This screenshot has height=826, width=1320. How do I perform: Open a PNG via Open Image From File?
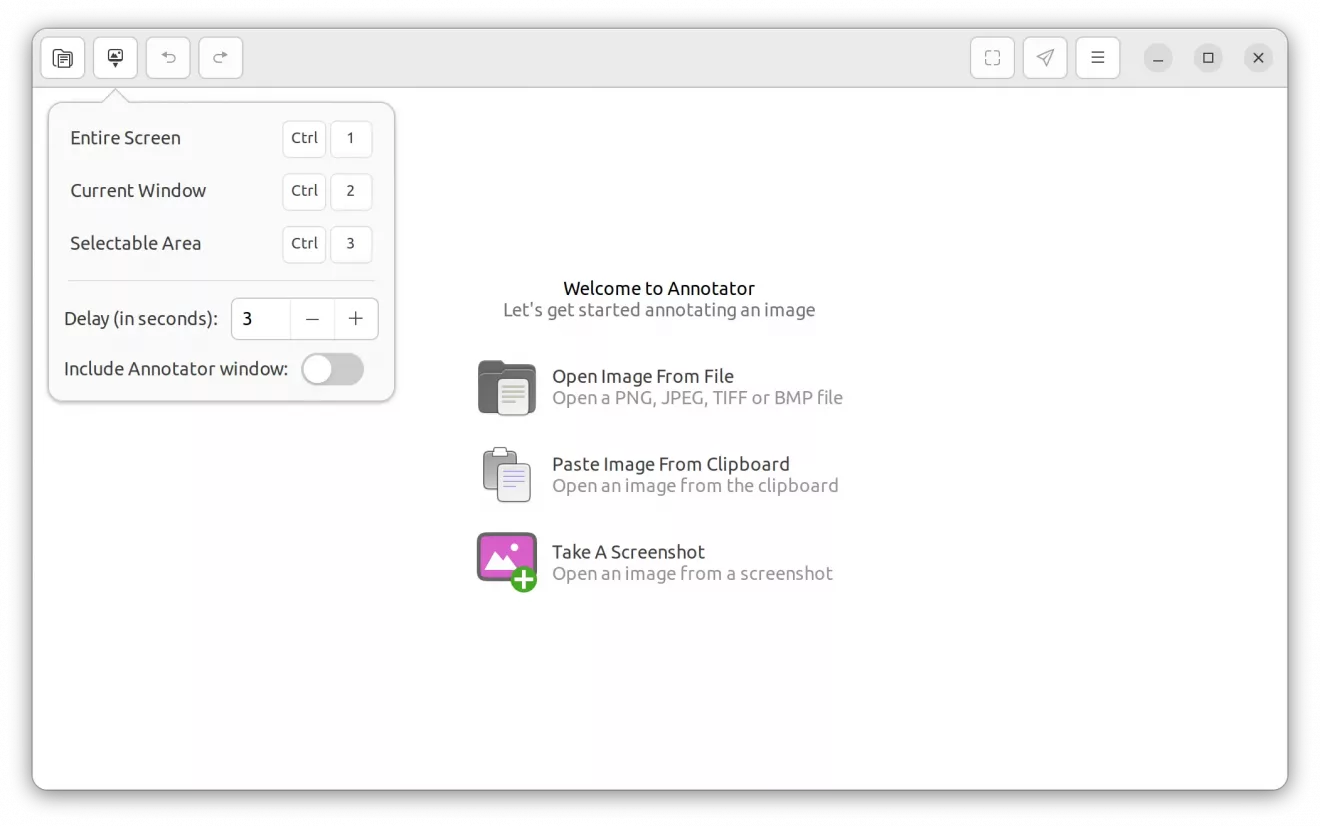point(643,376)
